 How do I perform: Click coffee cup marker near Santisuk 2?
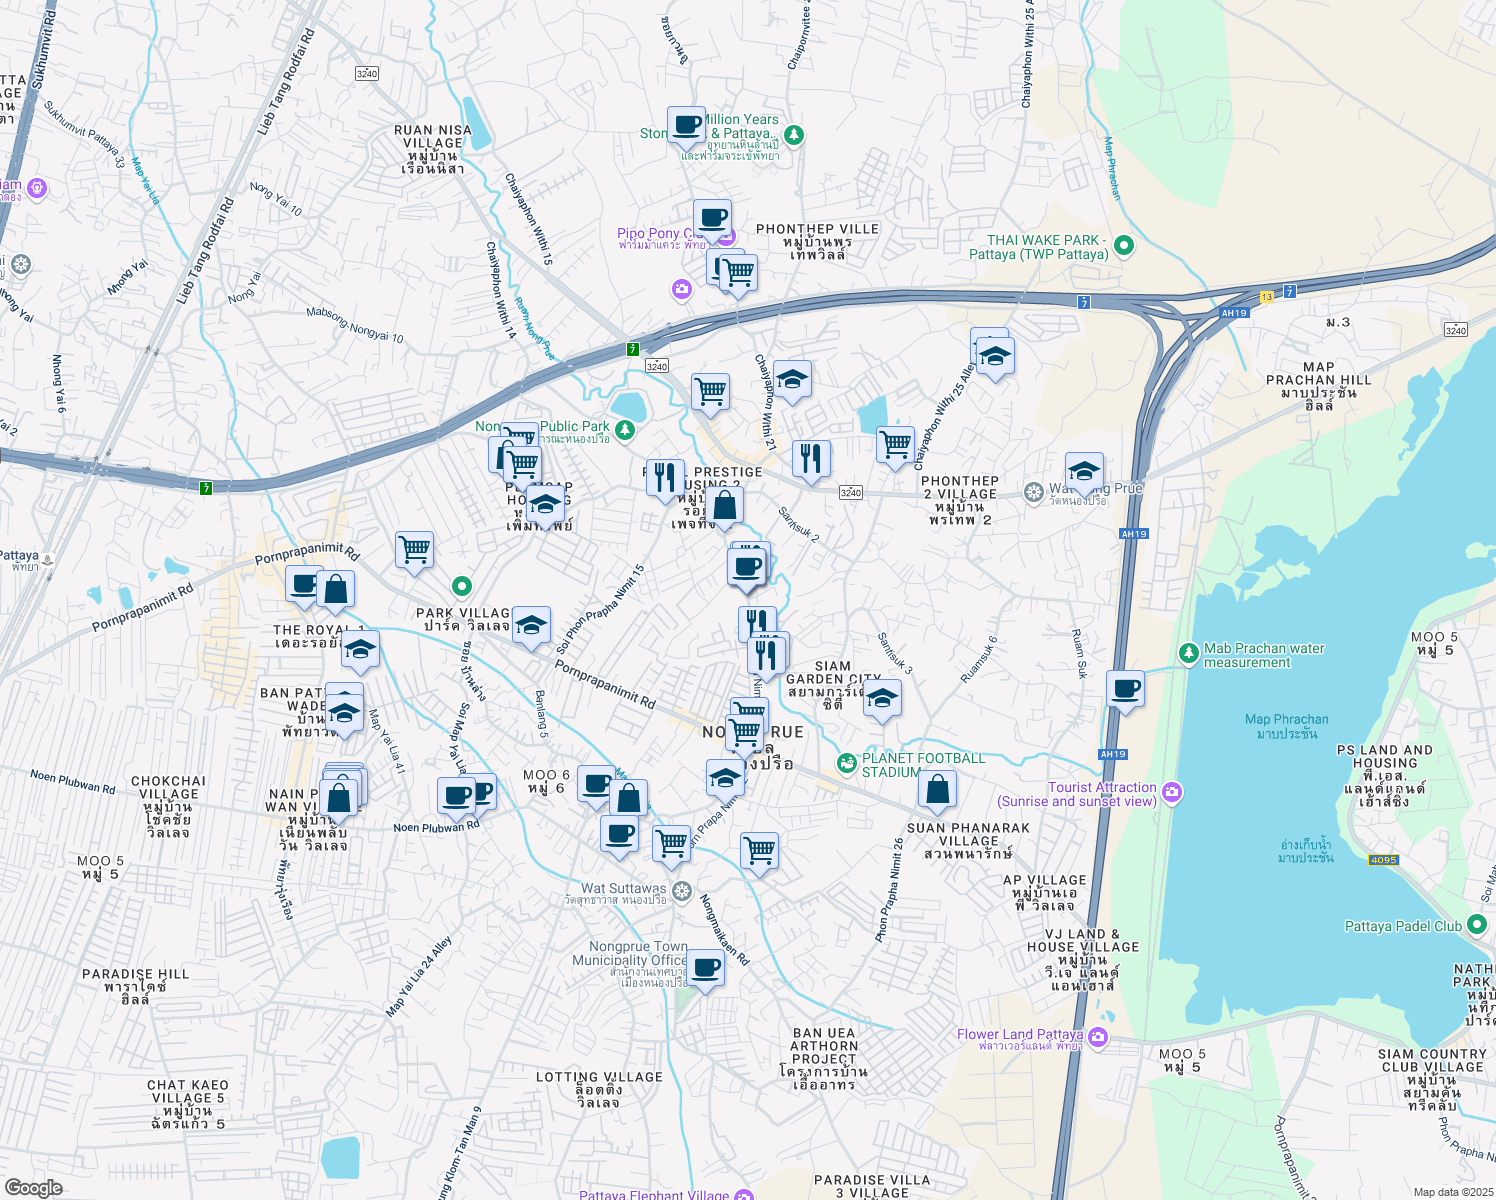click(746, 569)
